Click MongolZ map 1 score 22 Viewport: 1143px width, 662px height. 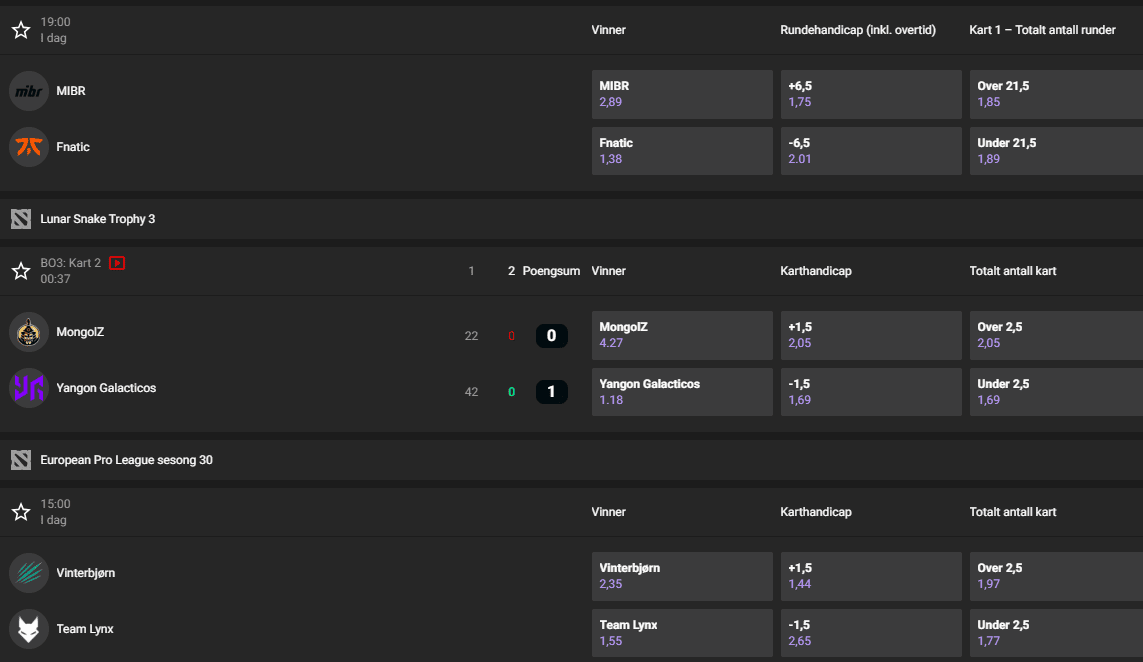[472, 336]
